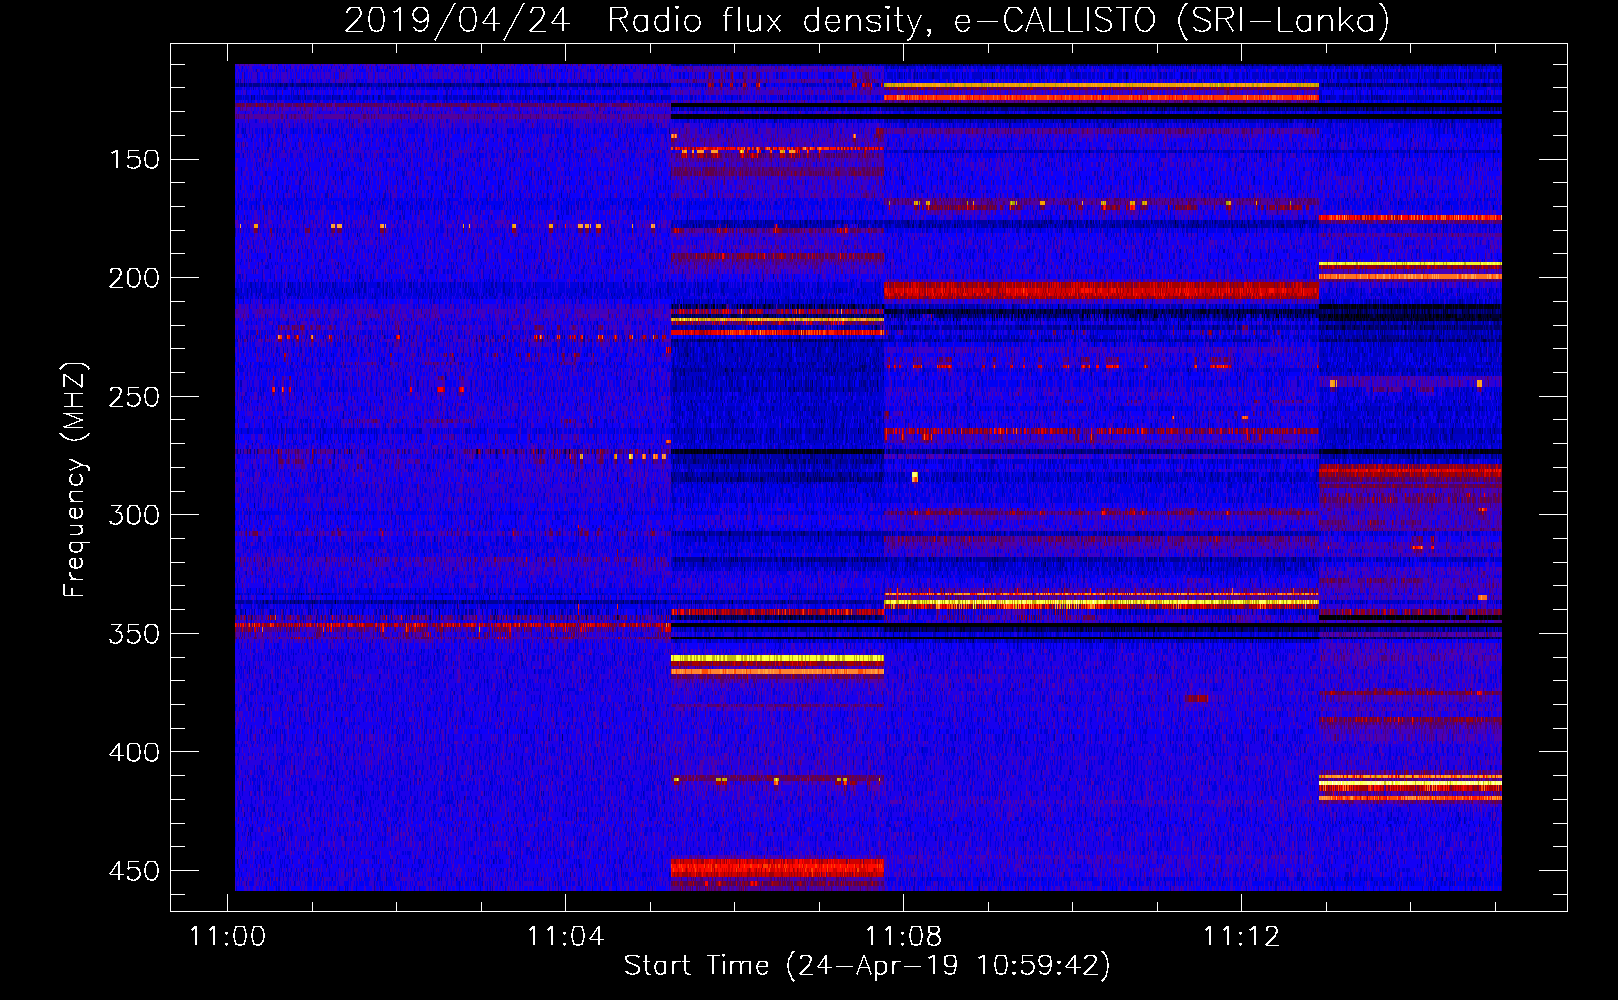Click the 11:08 time tick label
Screen dimensions: 1618x1000
pos(904,937)
